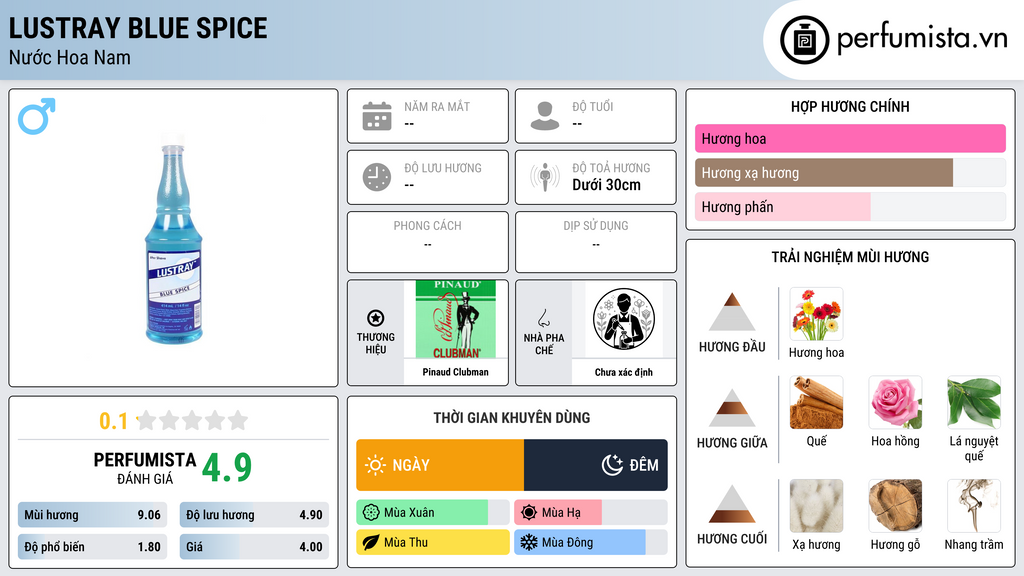Click the perfumista.vn site name text
1024x576 pixels.
pyautogui.click(x=923, y=37)
